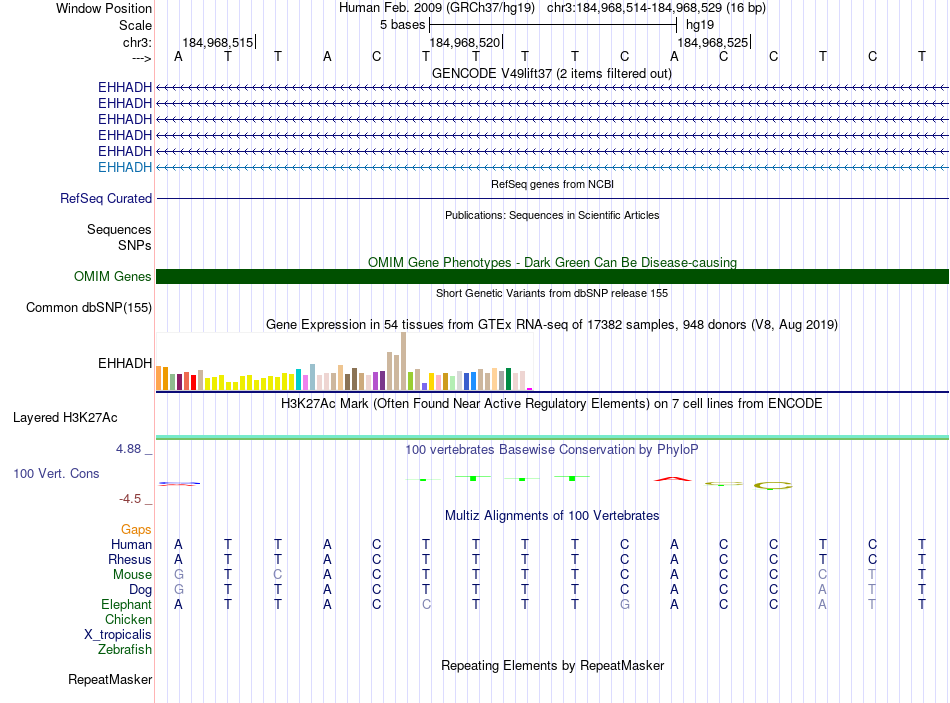This screenshot has width=950, height=703.
Task: Click the 'Sequences' track label
Action: (x=119, y=230)
